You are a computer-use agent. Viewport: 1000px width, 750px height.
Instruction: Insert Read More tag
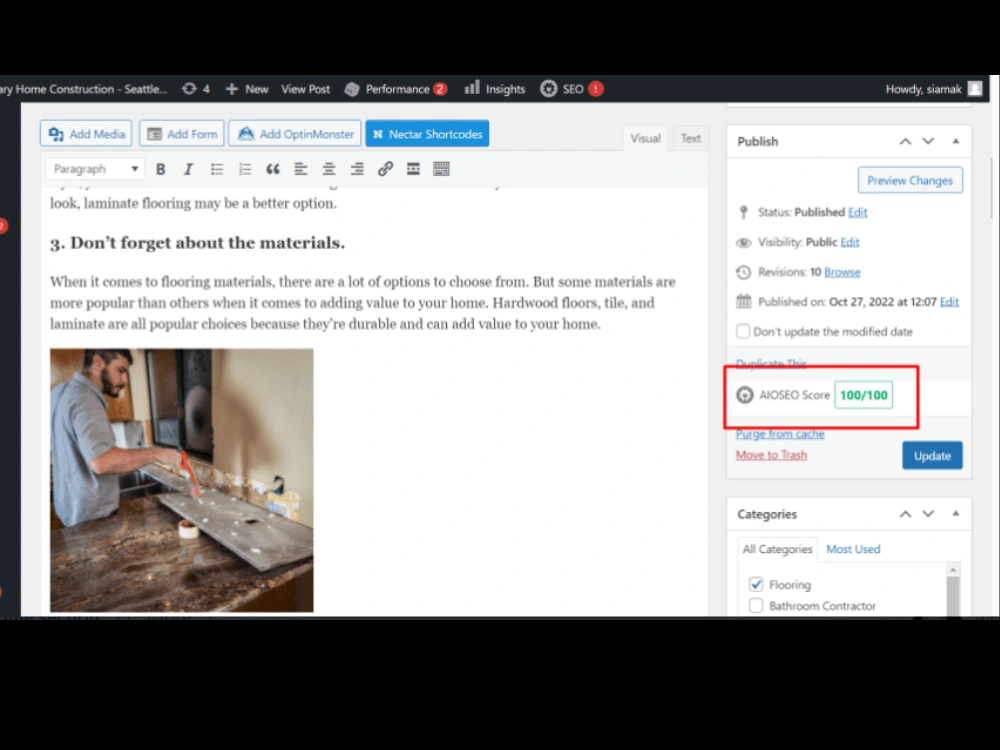tap(413, 169)
